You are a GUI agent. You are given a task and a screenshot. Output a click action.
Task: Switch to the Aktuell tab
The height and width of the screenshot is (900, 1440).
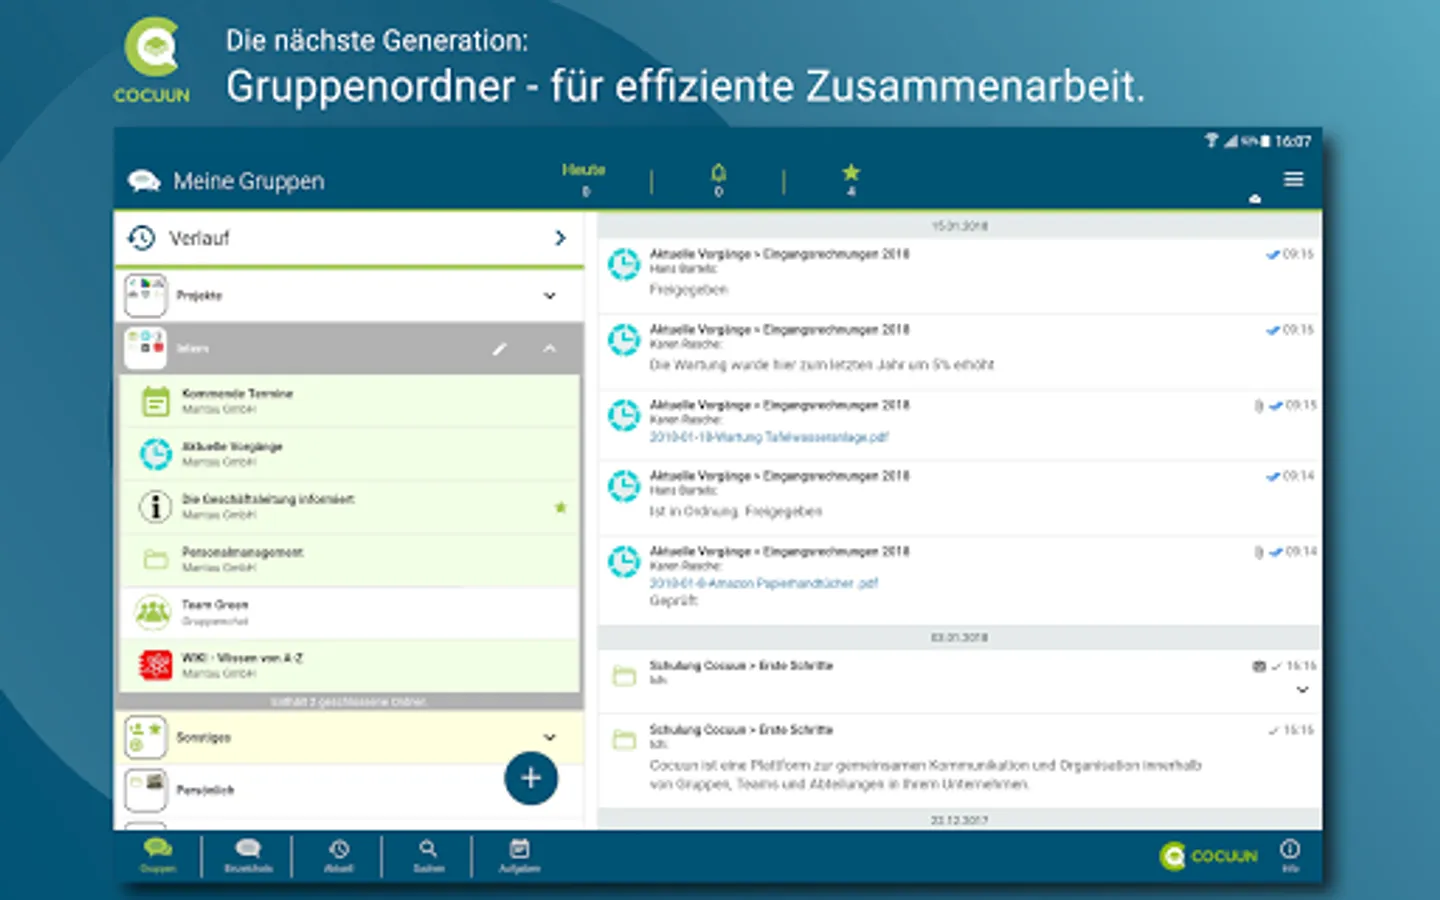coord(339,856)
